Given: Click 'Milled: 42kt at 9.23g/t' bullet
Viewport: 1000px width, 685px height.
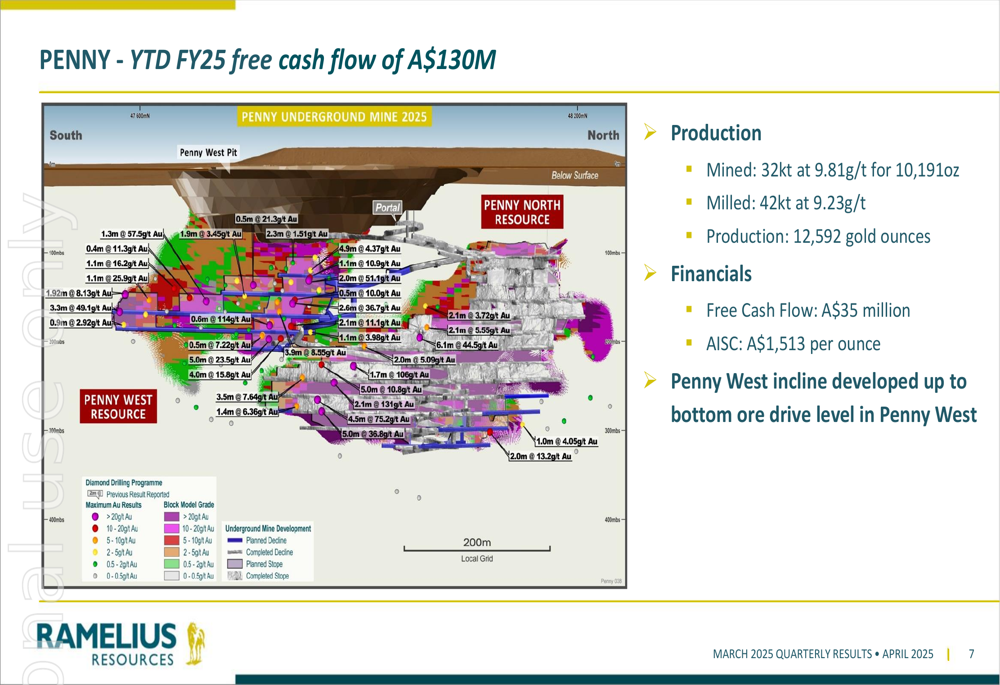Looking at the screenshot, I should tap(786, 203).
